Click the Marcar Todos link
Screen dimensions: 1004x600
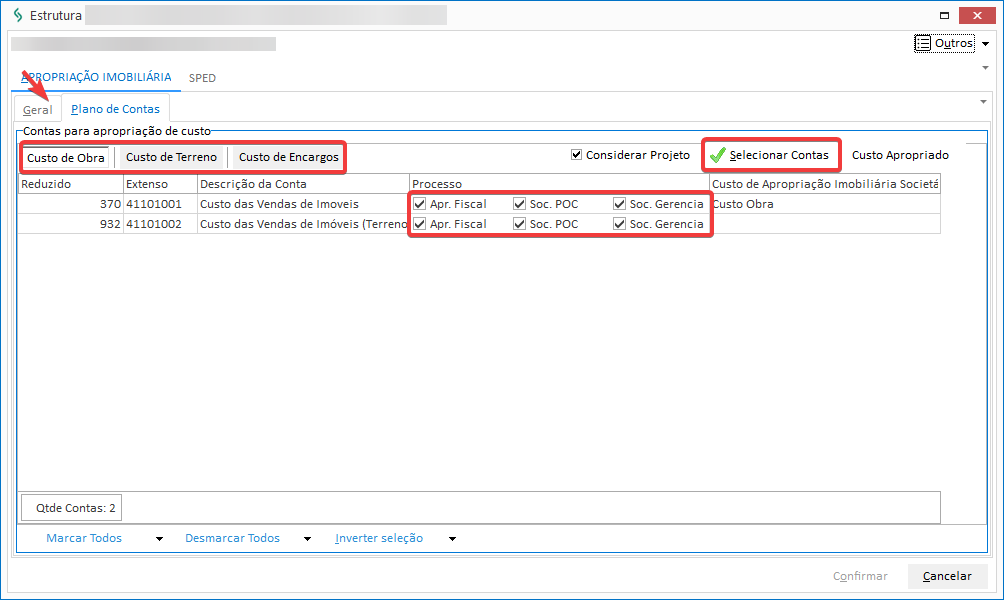84,538
